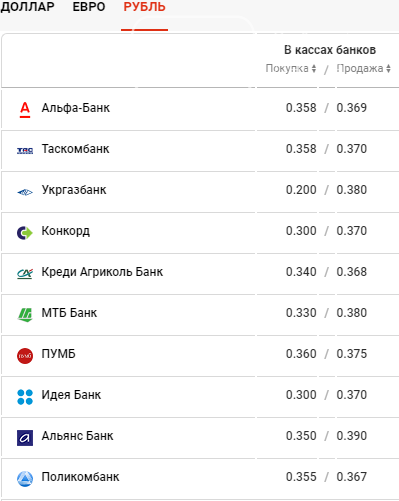Click the Конкорд bank logo icon

pyautogui.click(x=25, y=233)
